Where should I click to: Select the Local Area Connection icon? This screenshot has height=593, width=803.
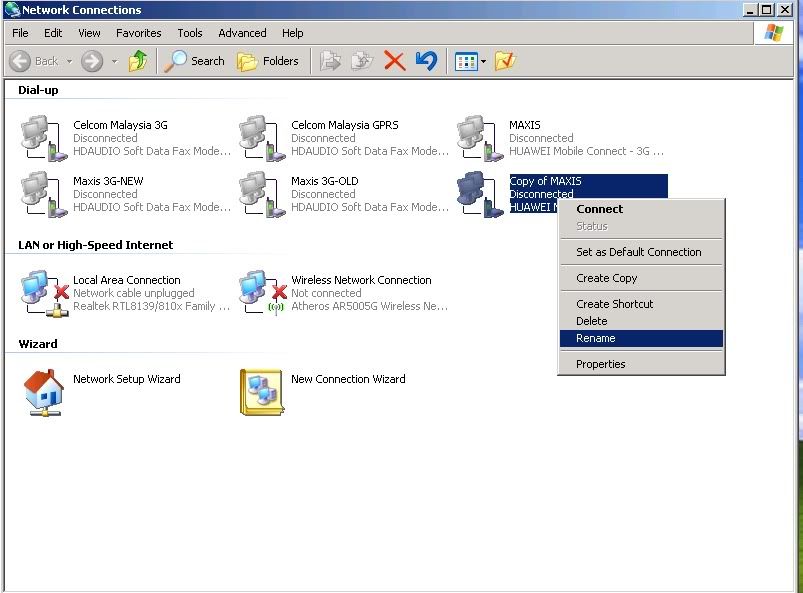click(45, 293)
